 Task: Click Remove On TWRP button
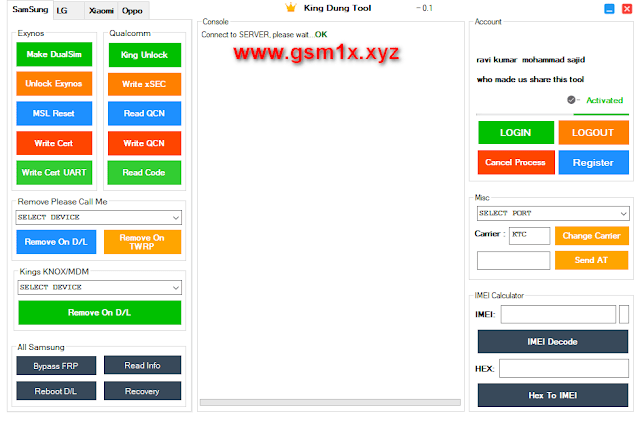[x=142, y=242]
